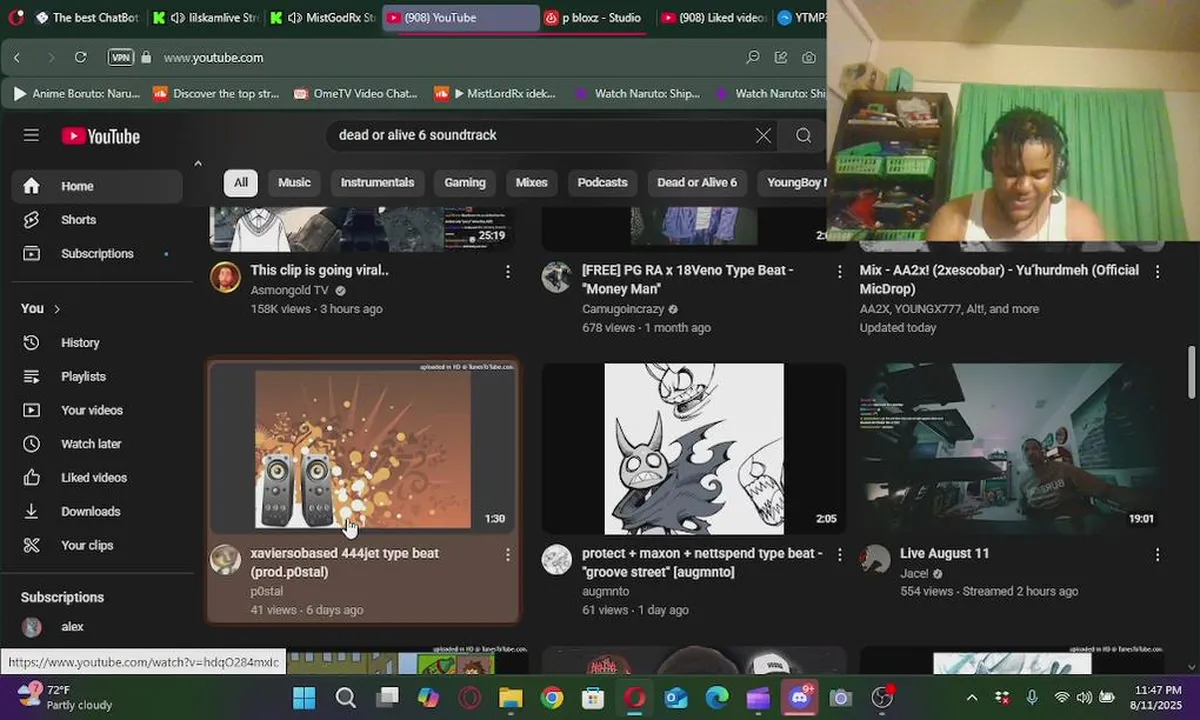Click the snapshot camera icon in address bar
The image size is (1200, 720).
808,58
